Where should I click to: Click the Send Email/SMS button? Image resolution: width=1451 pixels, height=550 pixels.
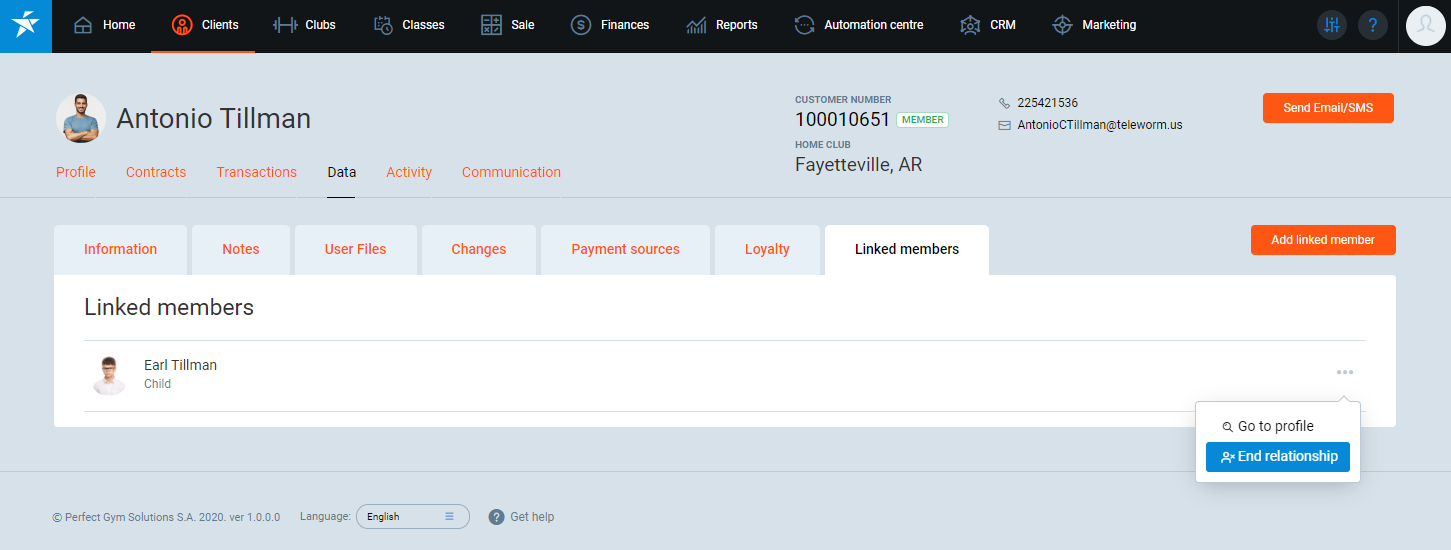point(1328,108)
